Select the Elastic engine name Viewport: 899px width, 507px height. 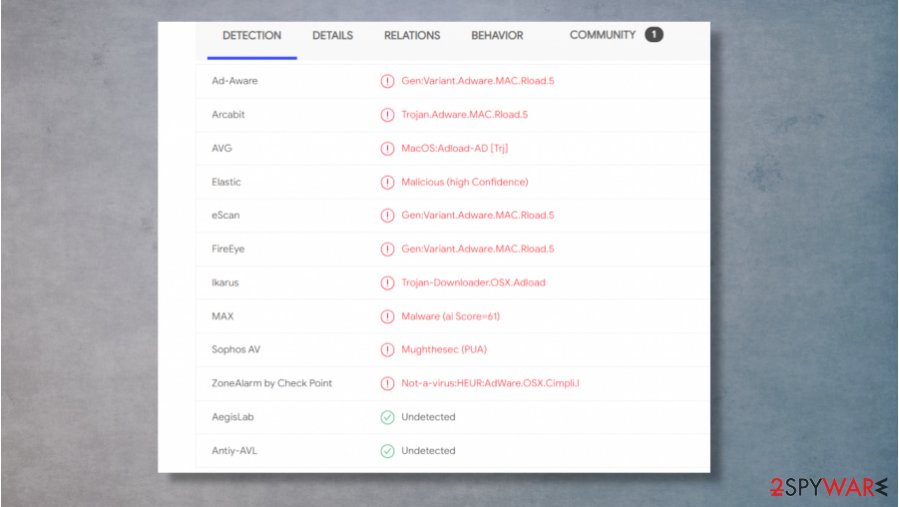tap(226, 182)
